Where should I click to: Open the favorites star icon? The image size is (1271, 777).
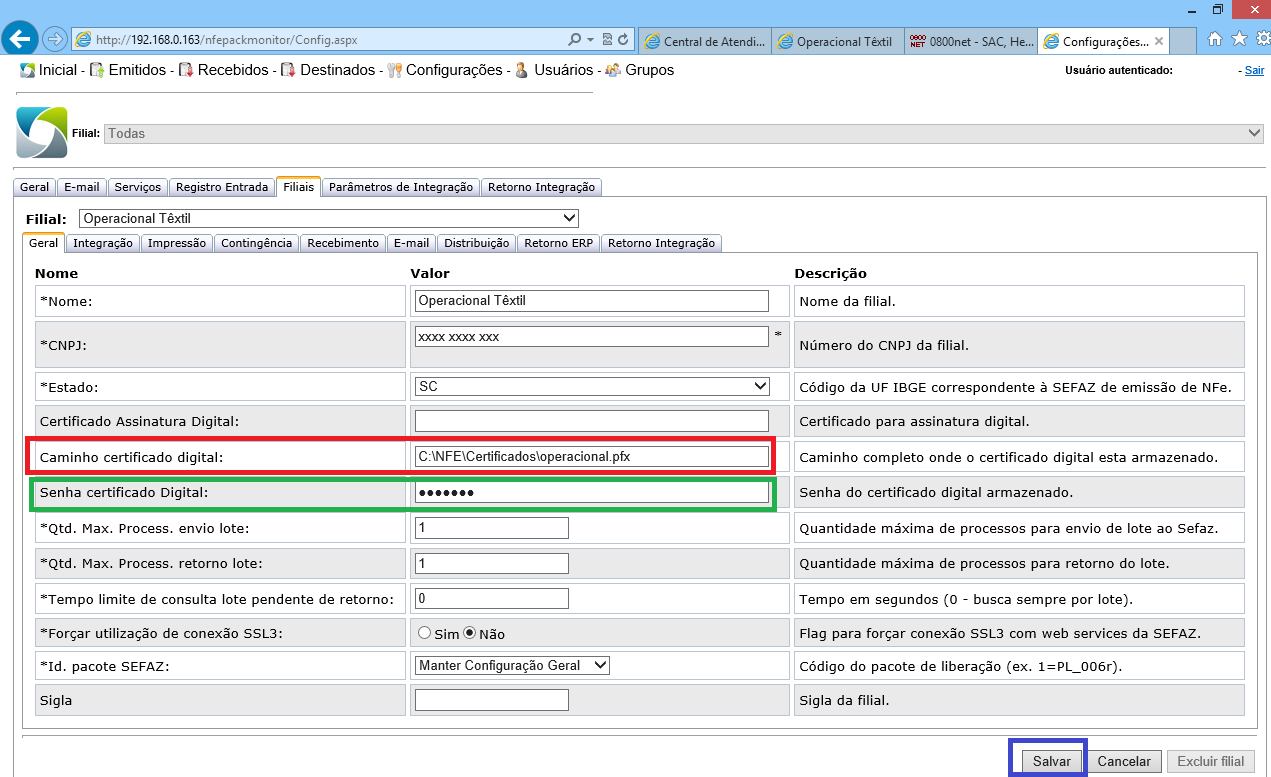pos(1239,40)
